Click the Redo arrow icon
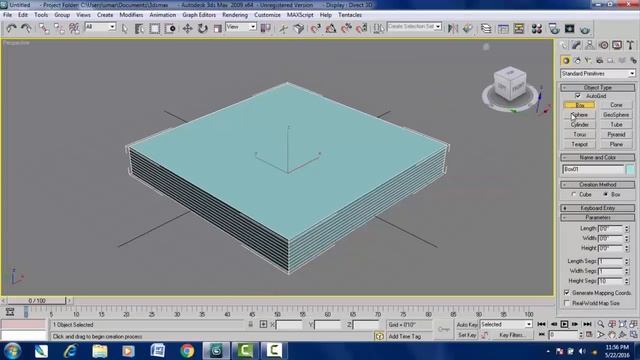The width and height of the screenshot is (640, 360). 27,28
